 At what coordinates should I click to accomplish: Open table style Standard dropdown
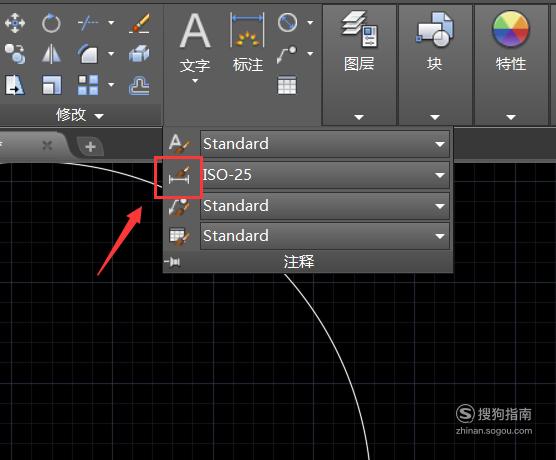(325, 236)
